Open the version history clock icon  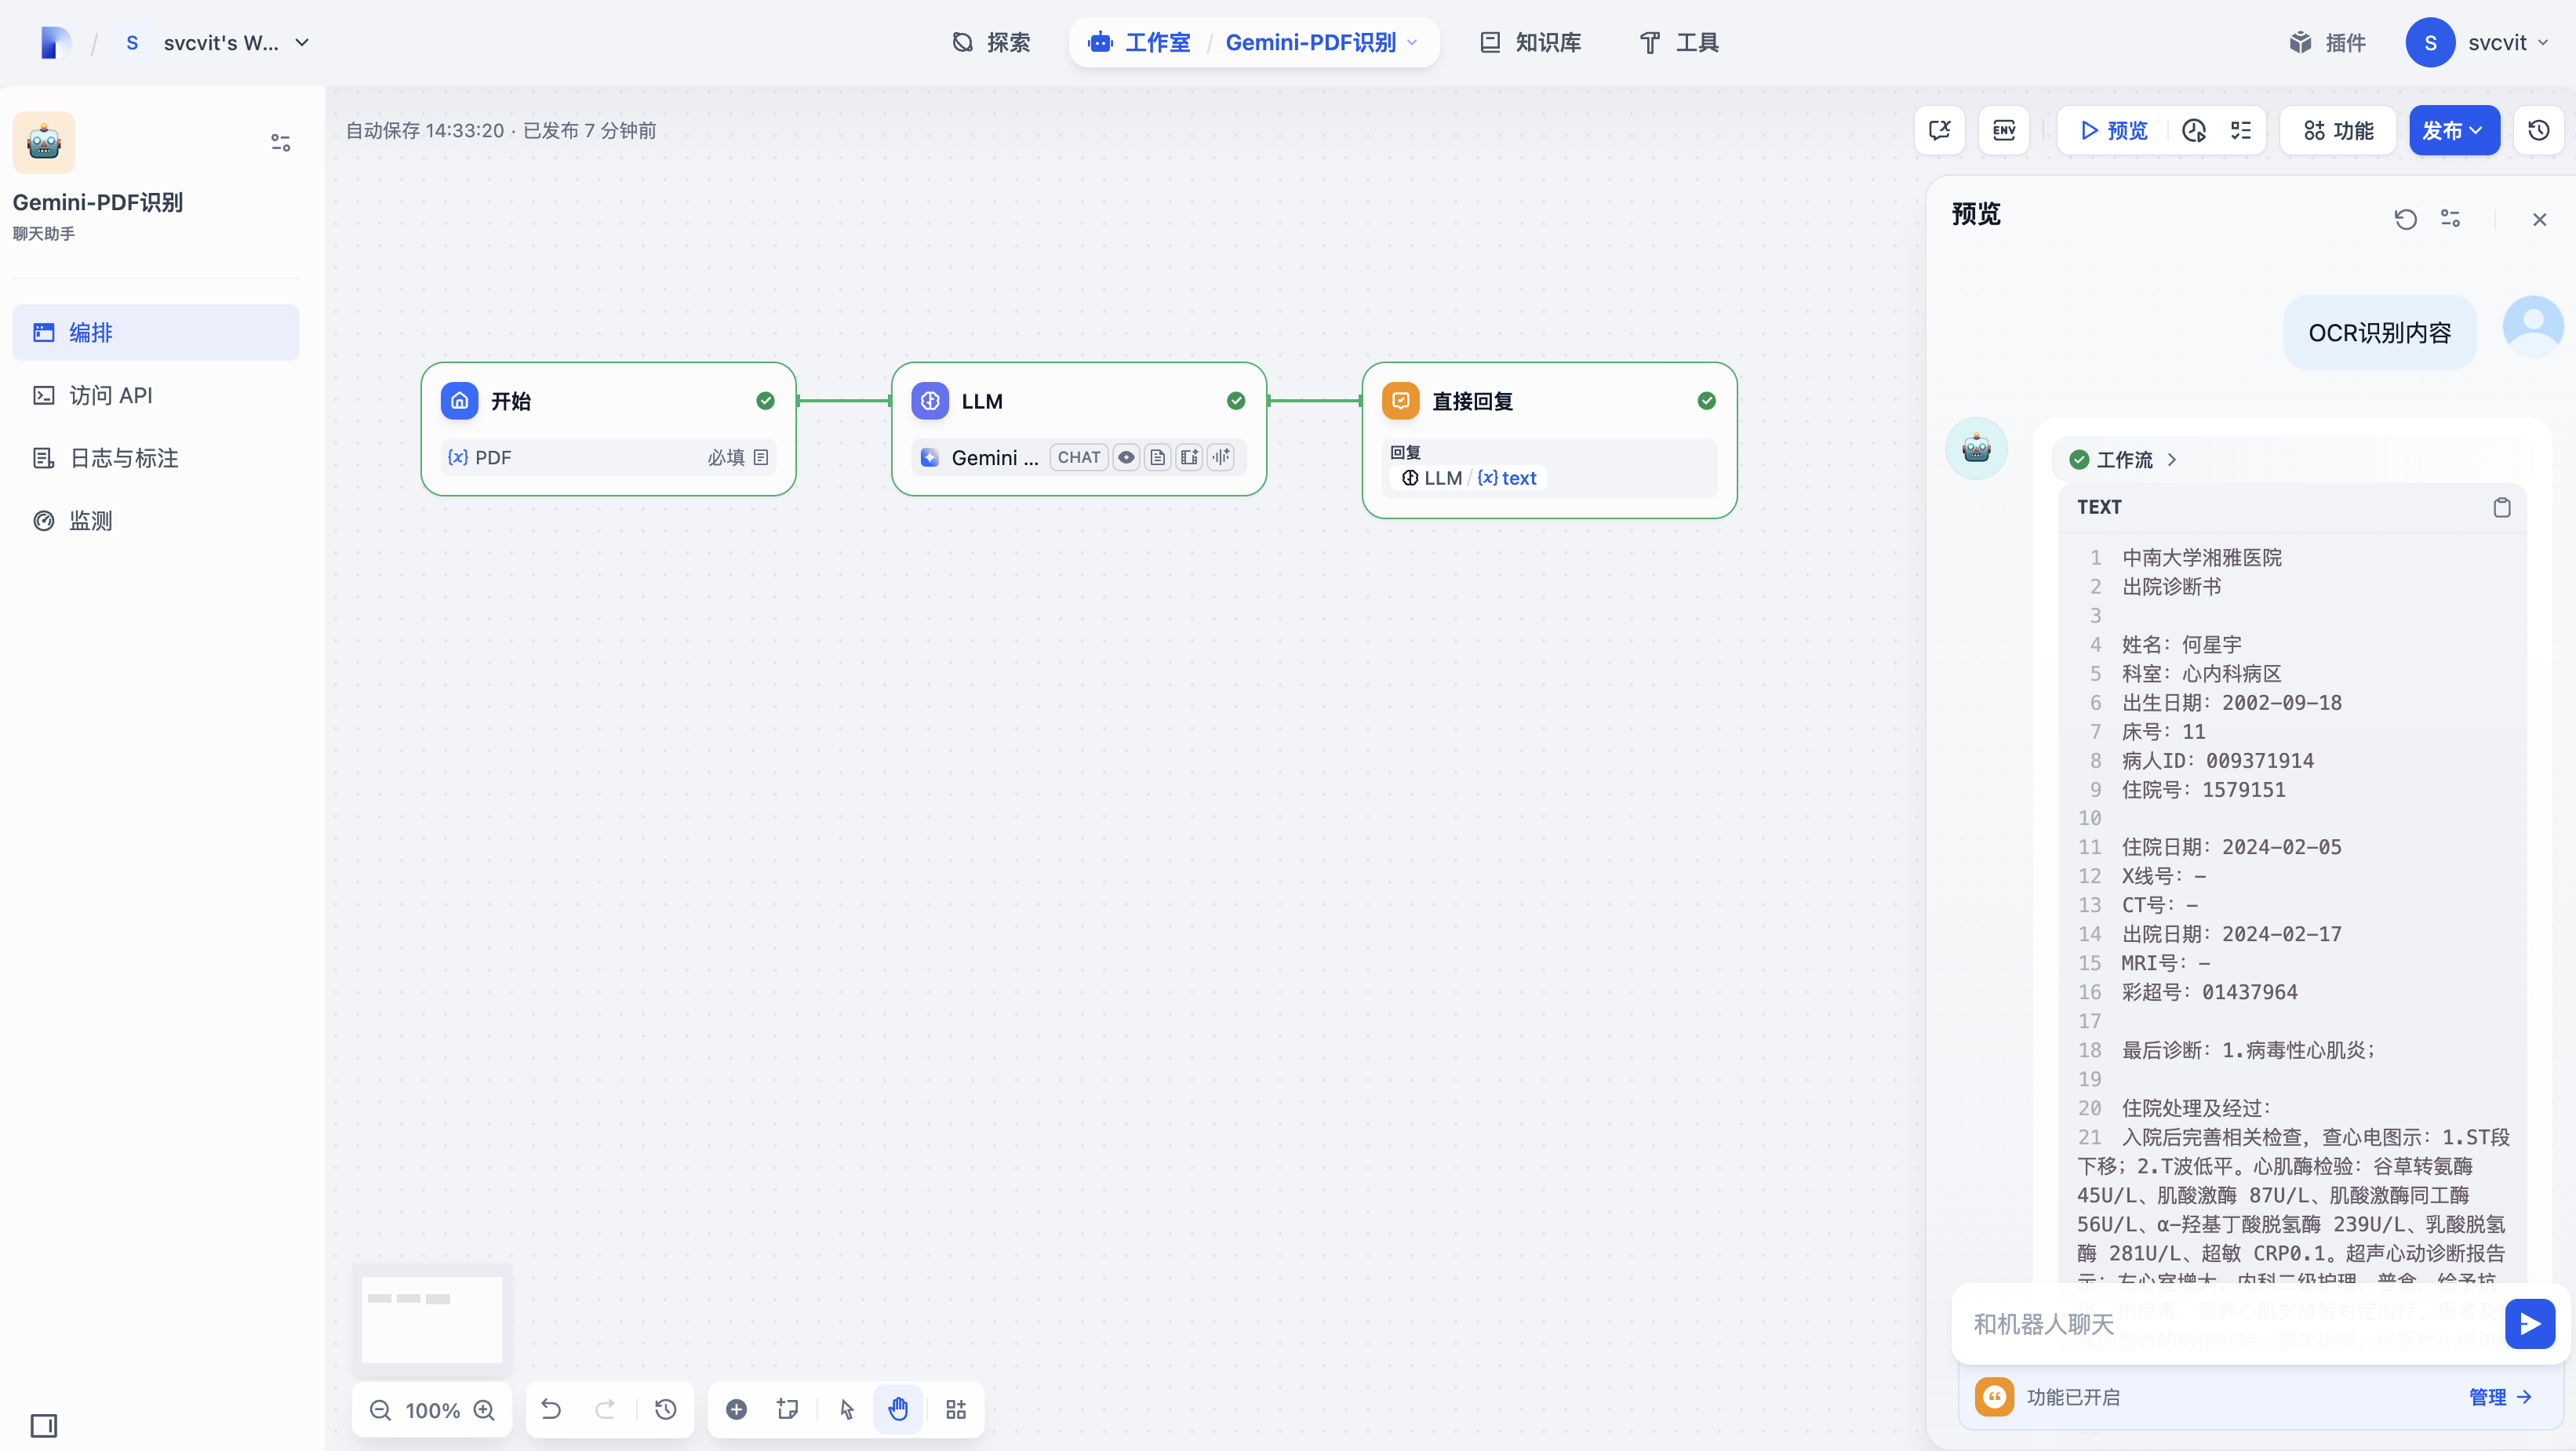[2538, 130]
